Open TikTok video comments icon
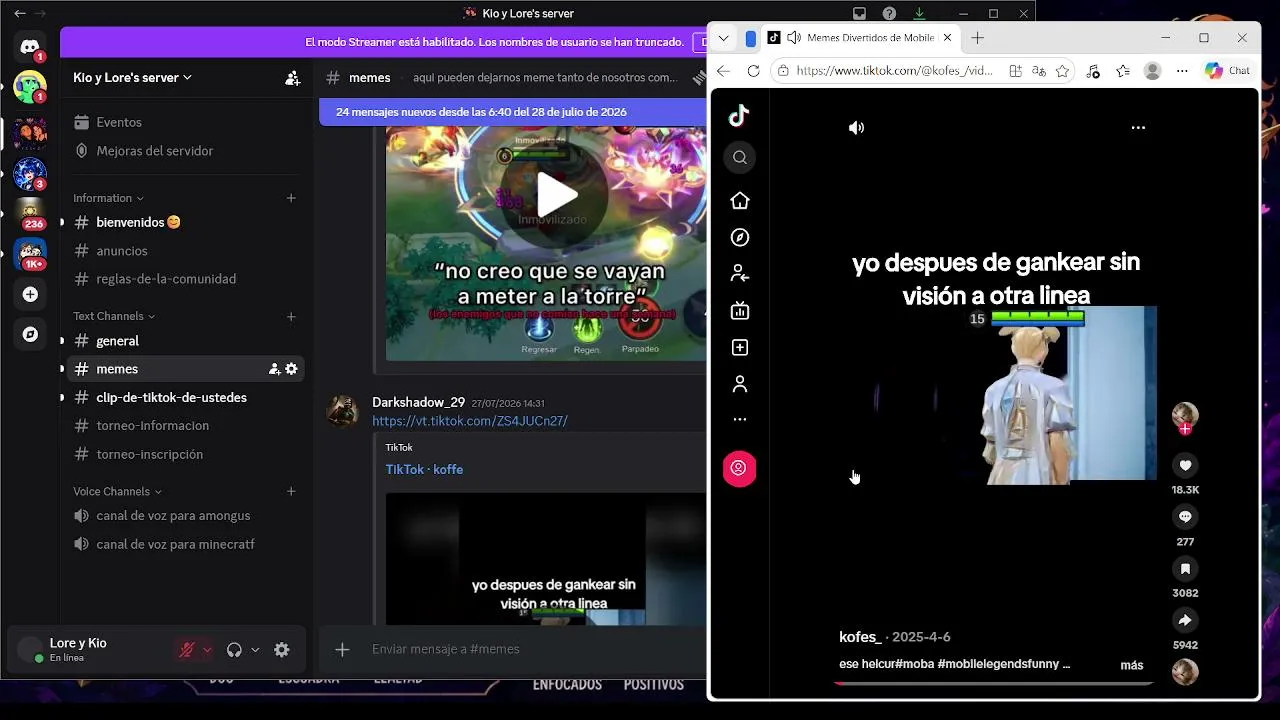1280x720 pixels. [1185, 517]
